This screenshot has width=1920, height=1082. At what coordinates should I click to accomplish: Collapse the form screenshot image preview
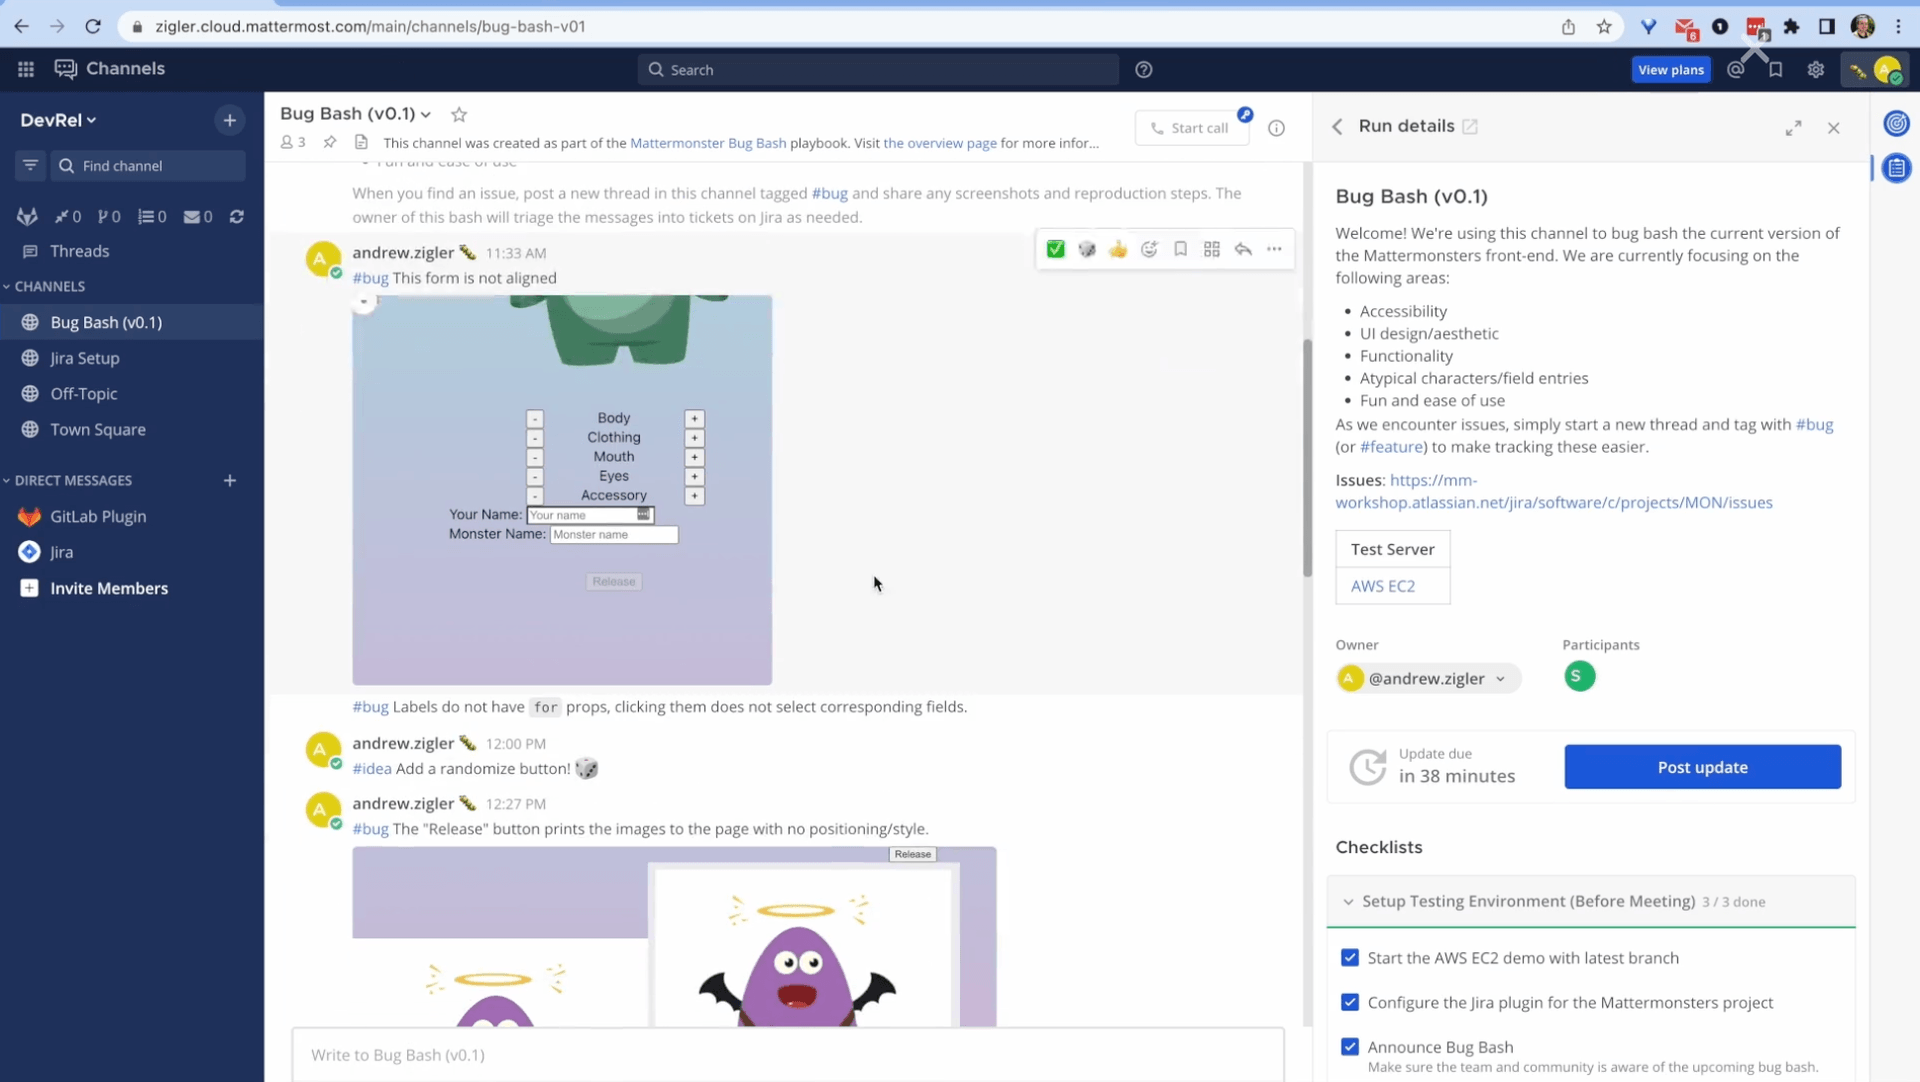pyautogui.click(x=364, y=302)
